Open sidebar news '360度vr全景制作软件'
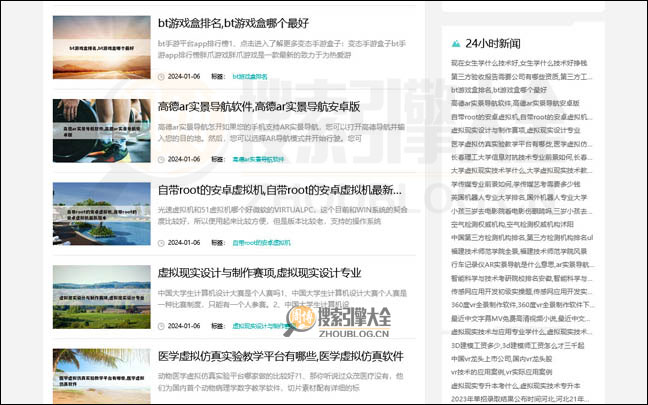Image resolution: width=648 pixels, height=405 pixels. pos(522,305)
